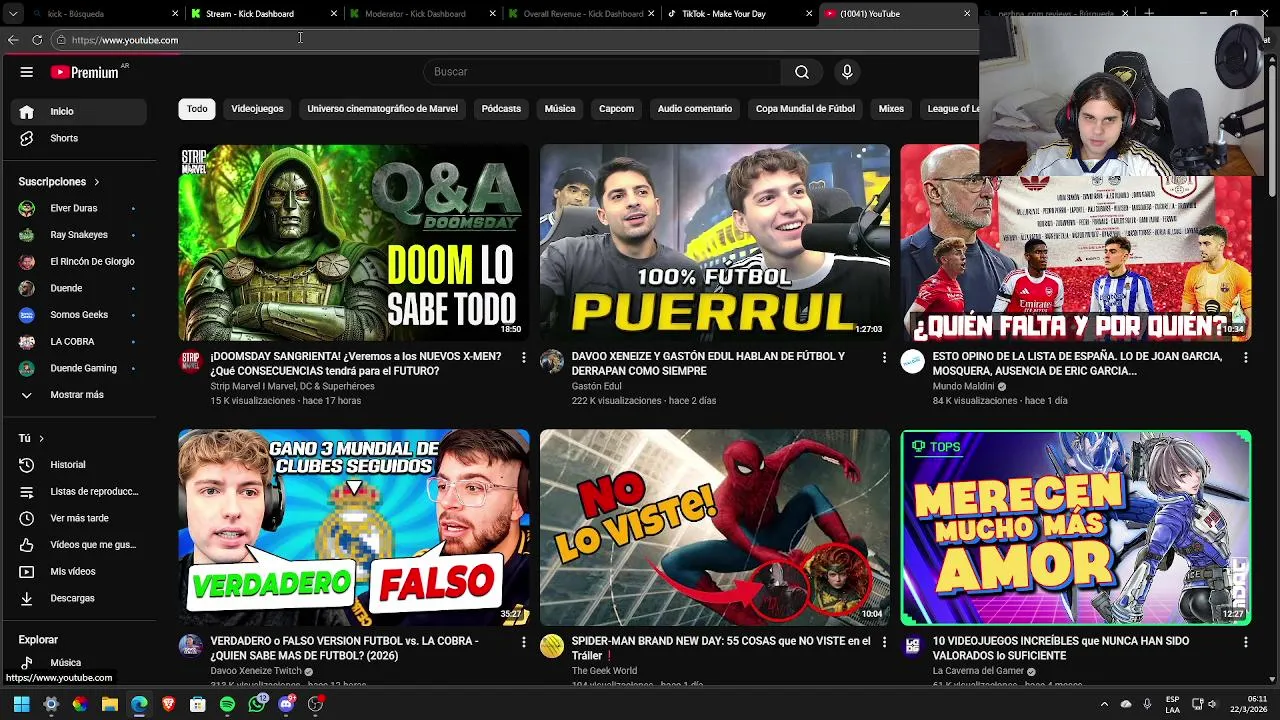Click the Buscar search field

click(602, 72)
